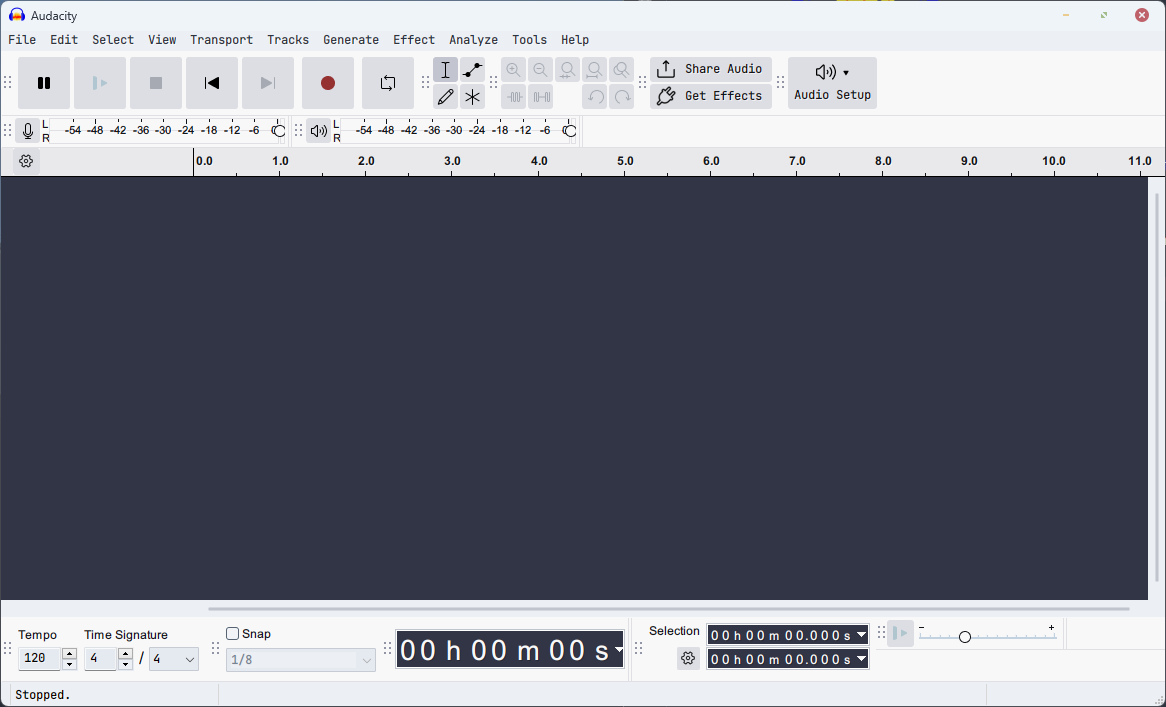Click the speaker playback meter icon

click(318, 131)
